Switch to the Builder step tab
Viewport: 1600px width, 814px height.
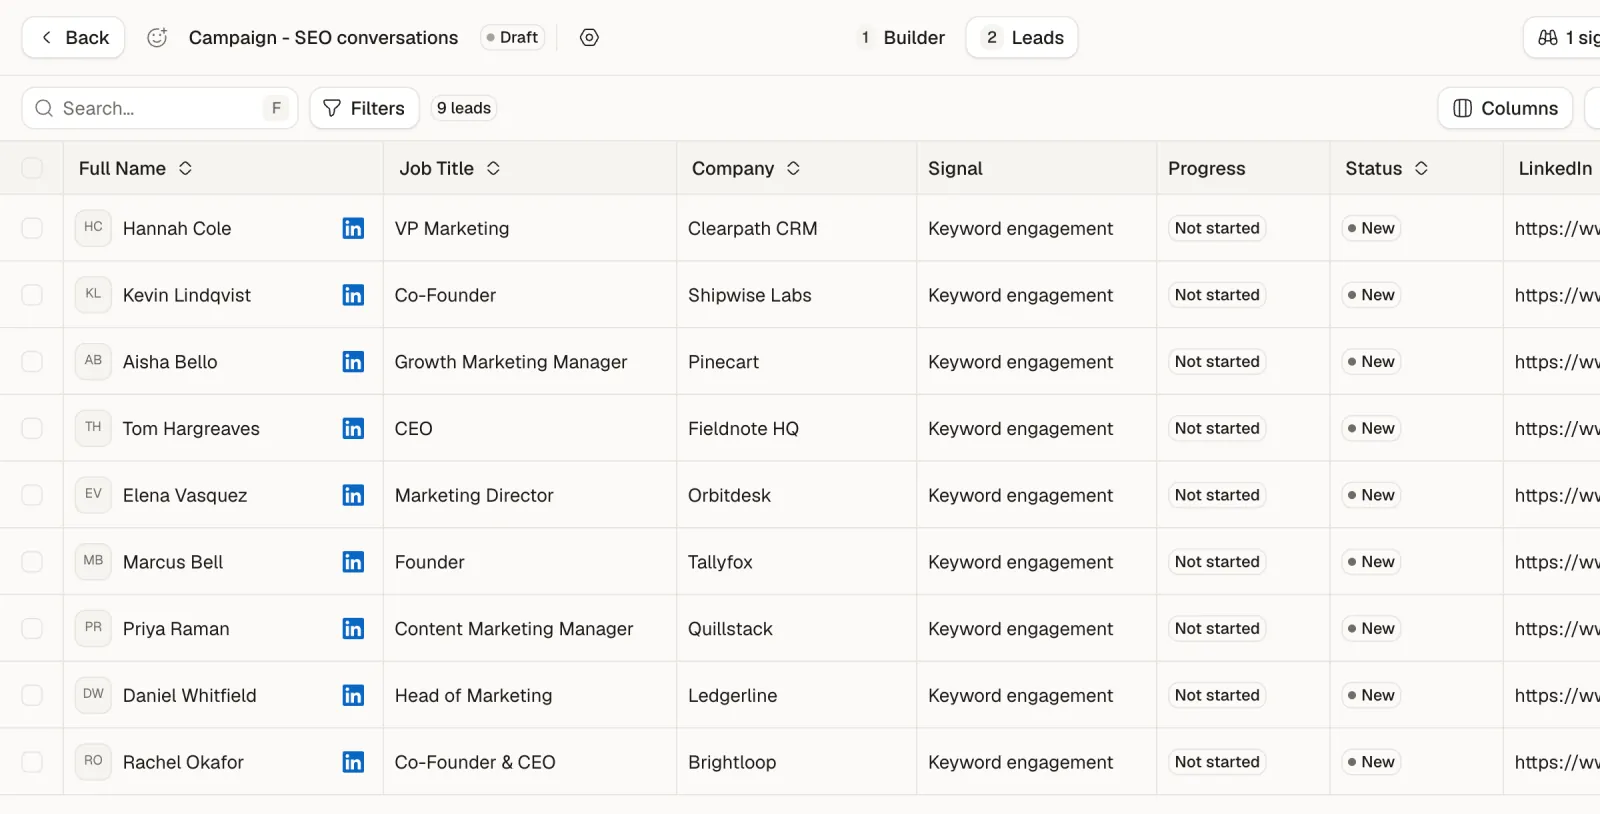(902, 37)
